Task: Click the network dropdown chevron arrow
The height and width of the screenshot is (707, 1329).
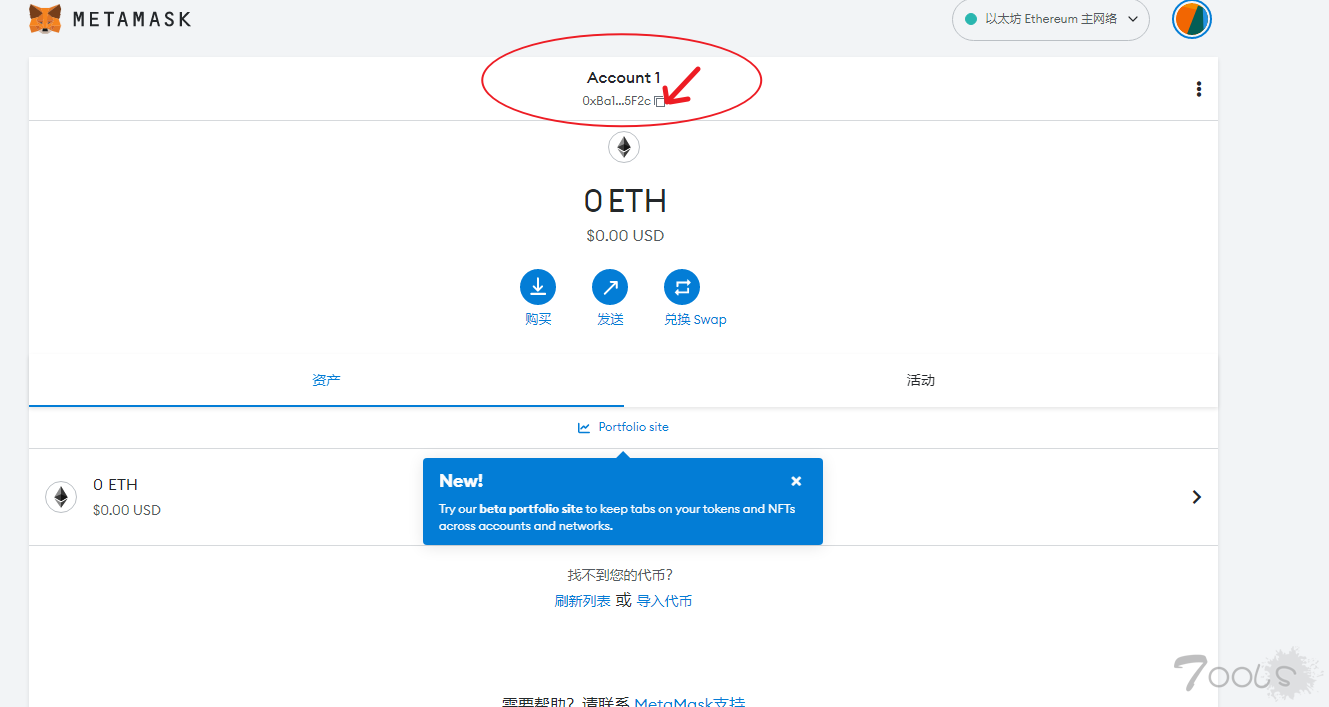Action: 1133,19
